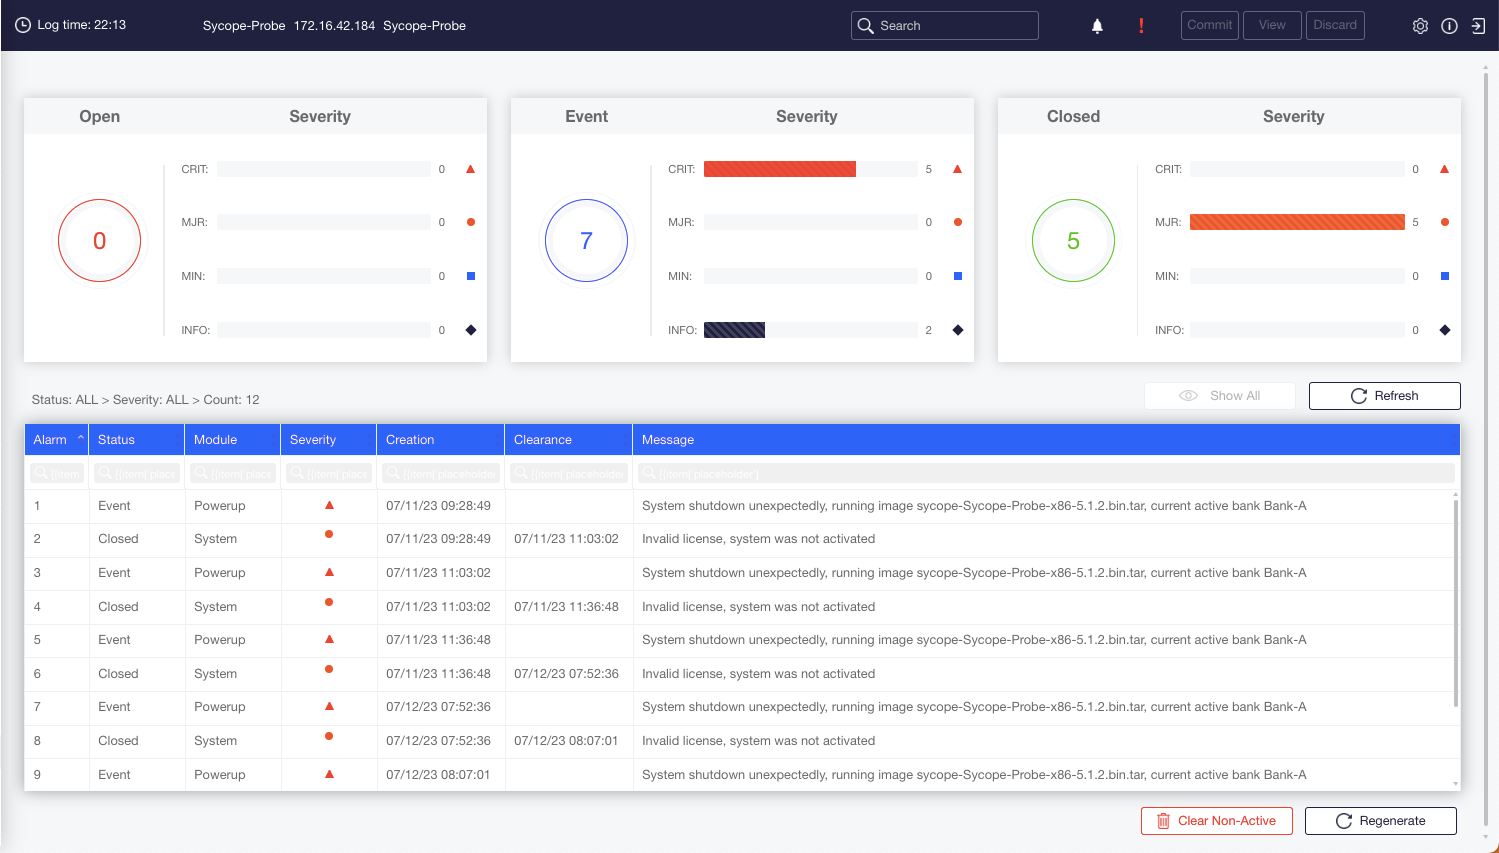Click the IP address 172.16.42.184
Image resolution: width=1499 pixels, height=853 pixels.
(x=334, y=25)
